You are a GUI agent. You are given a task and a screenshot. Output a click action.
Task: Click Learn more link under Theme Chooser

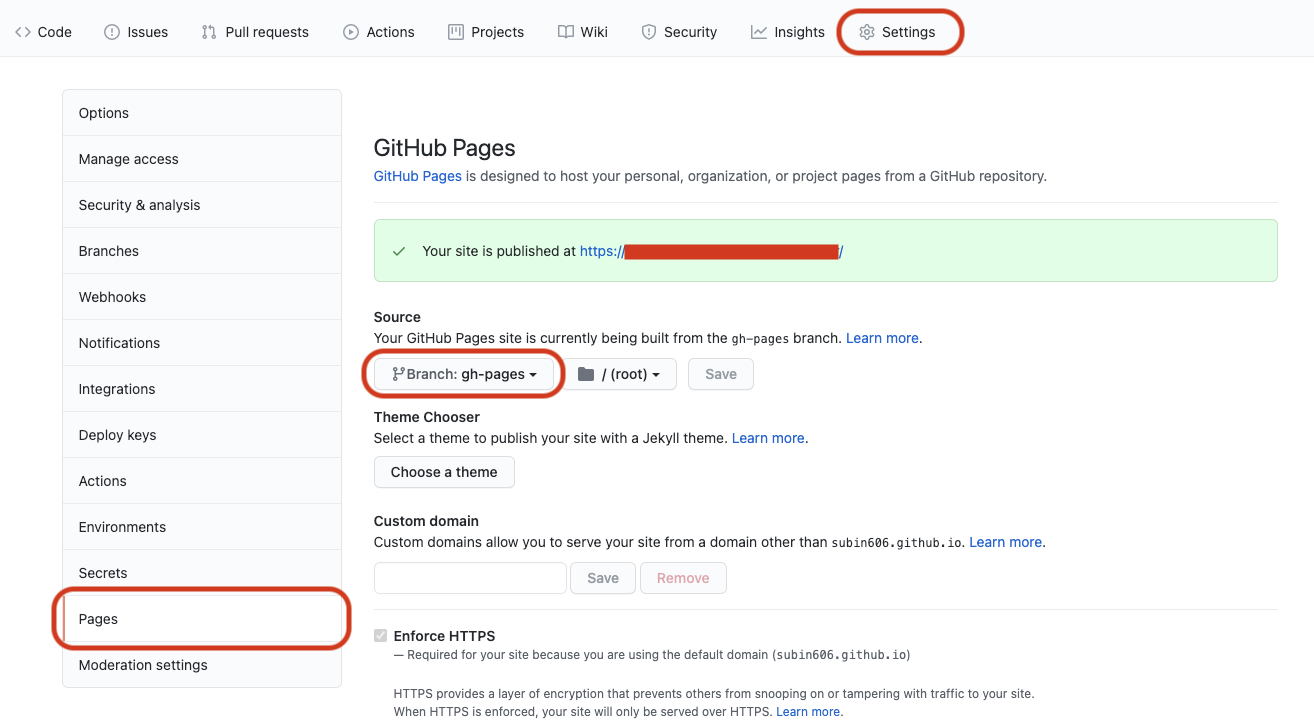tap(768, 438)
